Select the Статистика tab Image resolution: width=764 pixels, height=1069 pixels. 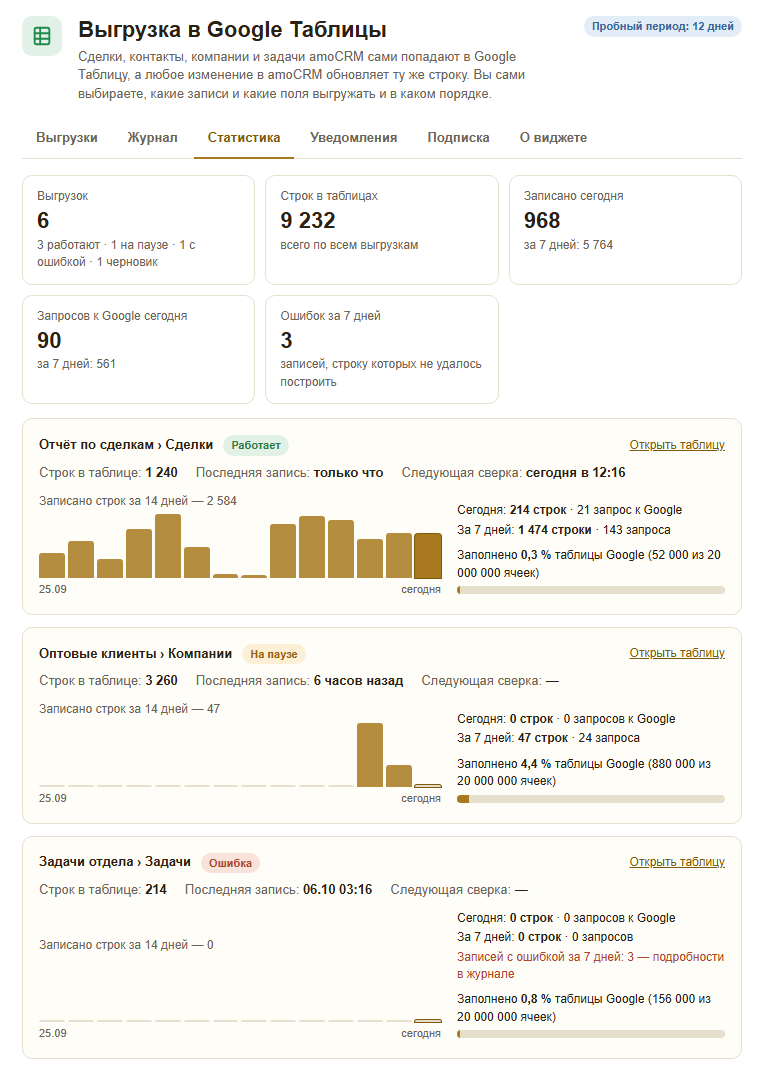244,138
